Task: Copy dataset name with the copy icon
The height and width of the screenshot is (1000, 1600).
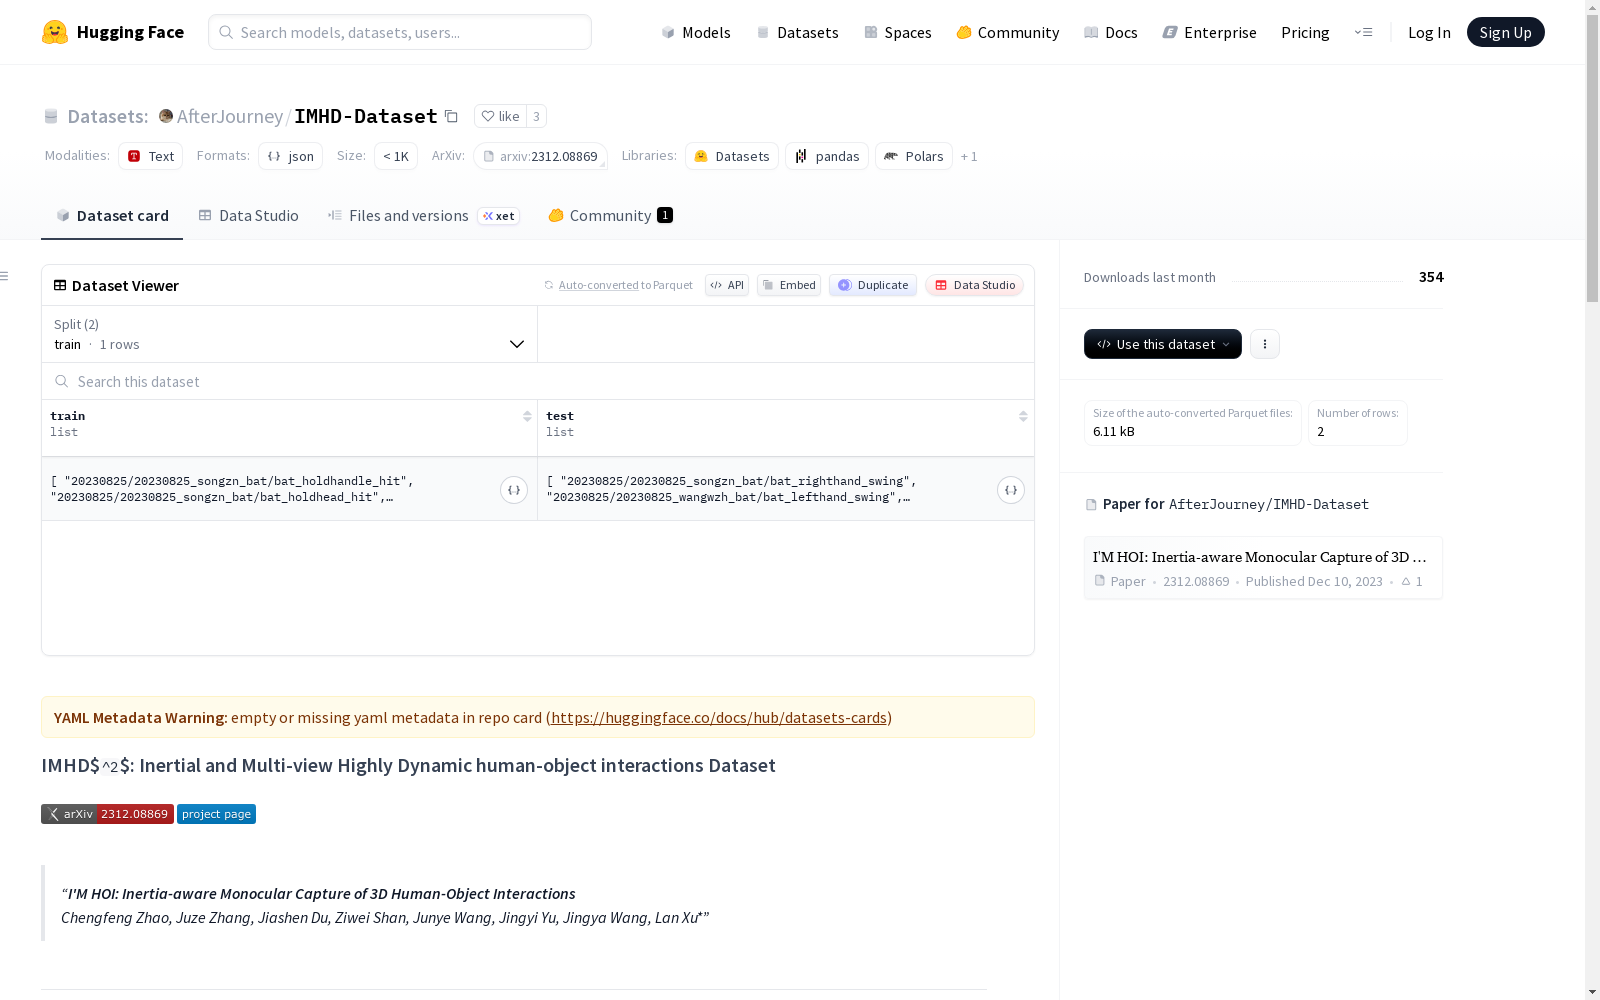Action: pyautogui.click(x=451, y=116)
